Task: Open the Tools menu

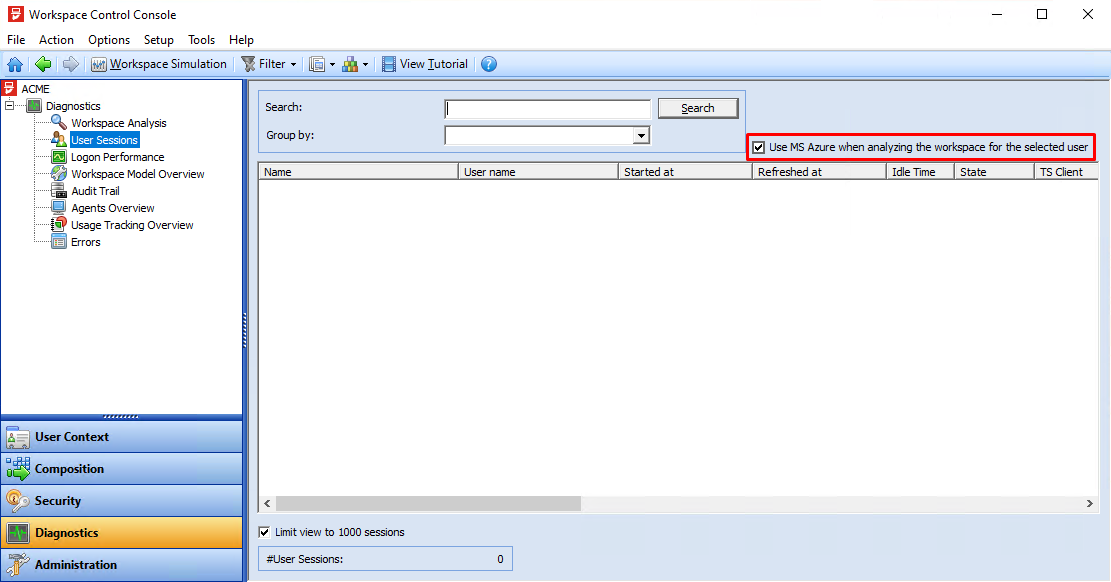Action: 201,40
